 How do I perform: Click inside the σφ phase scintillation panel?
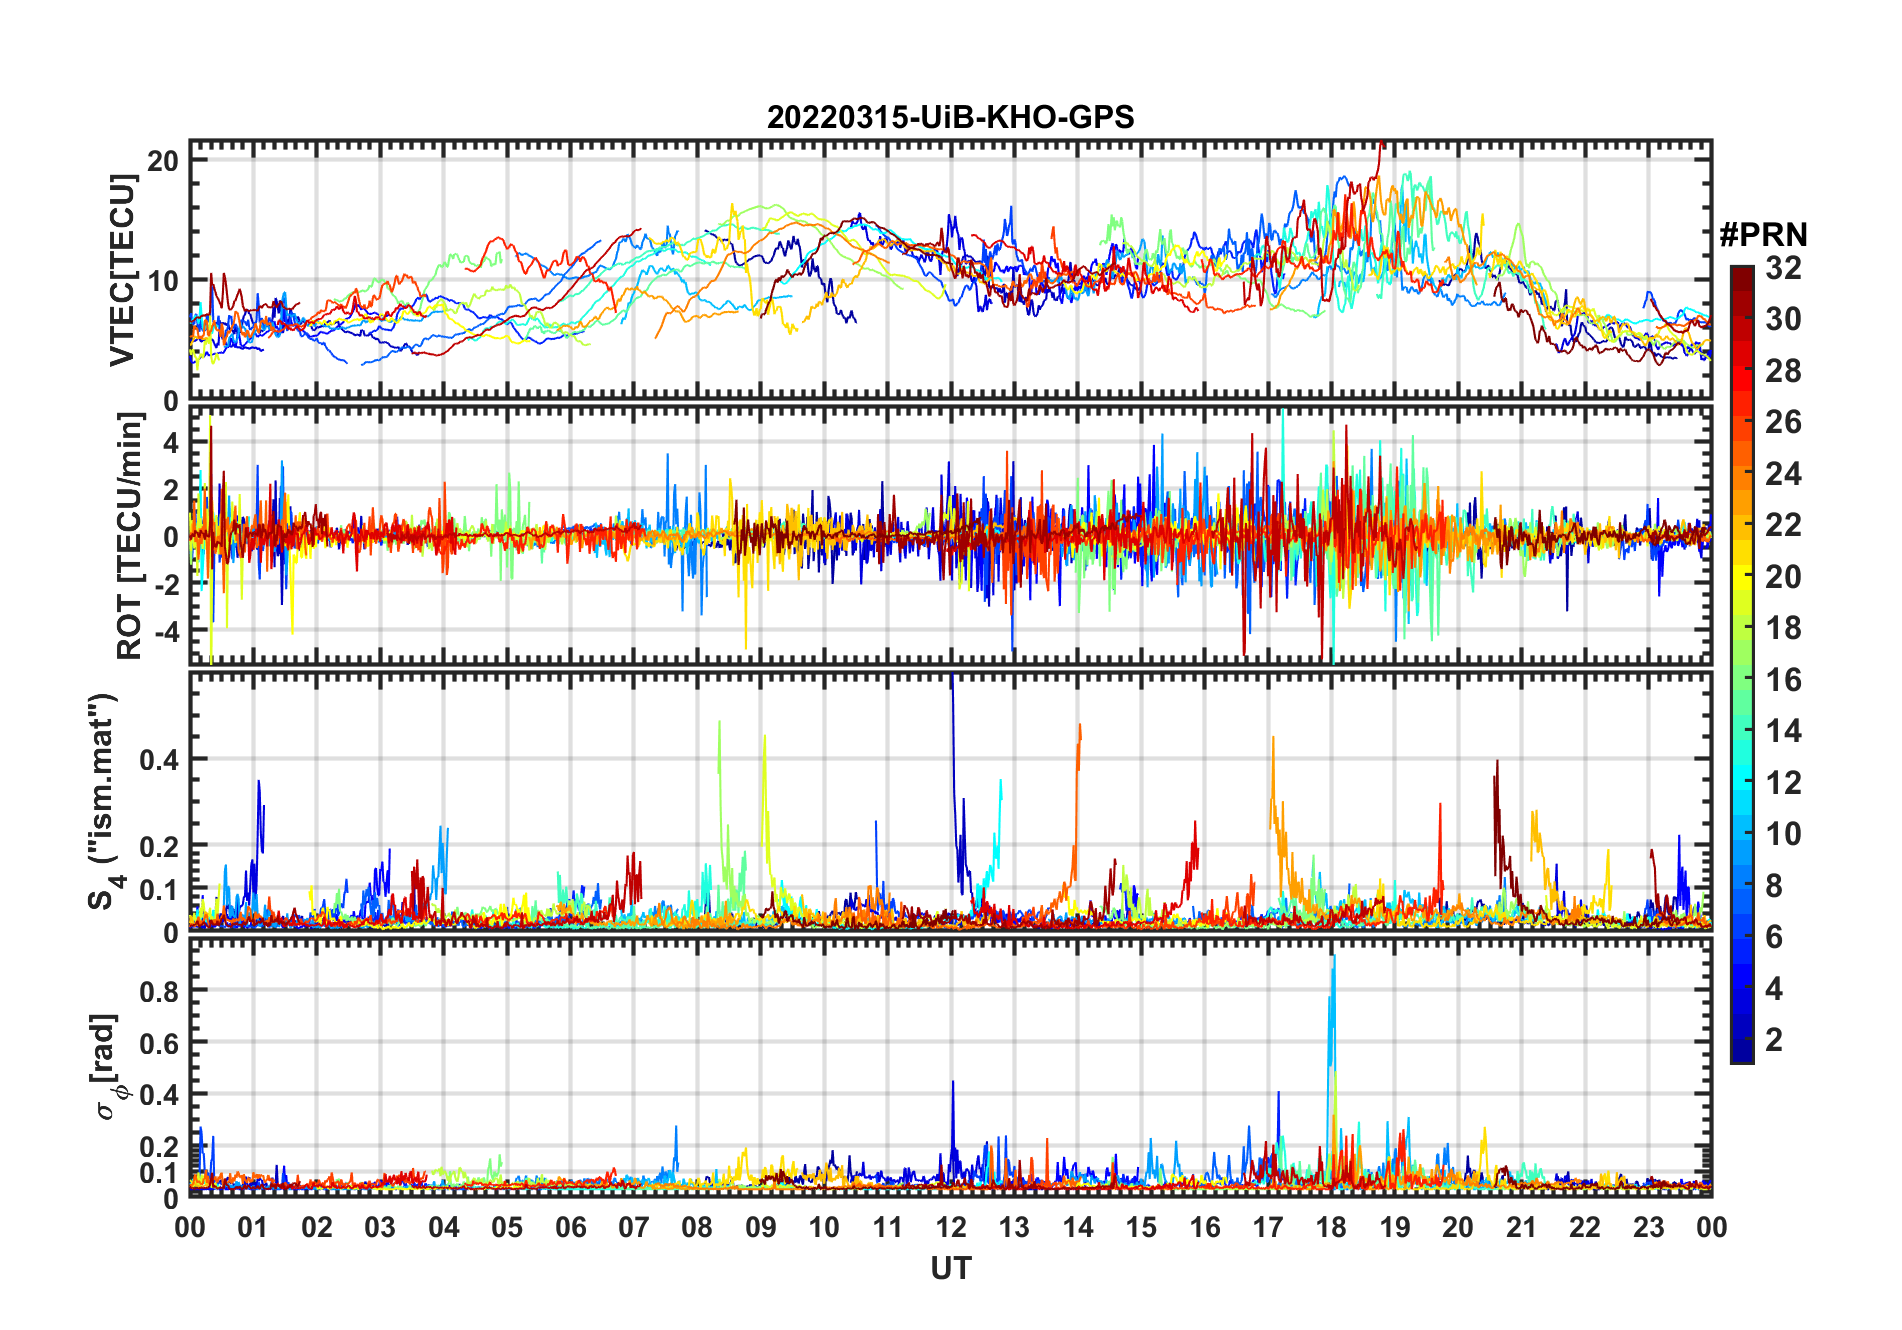point(950,1067)
